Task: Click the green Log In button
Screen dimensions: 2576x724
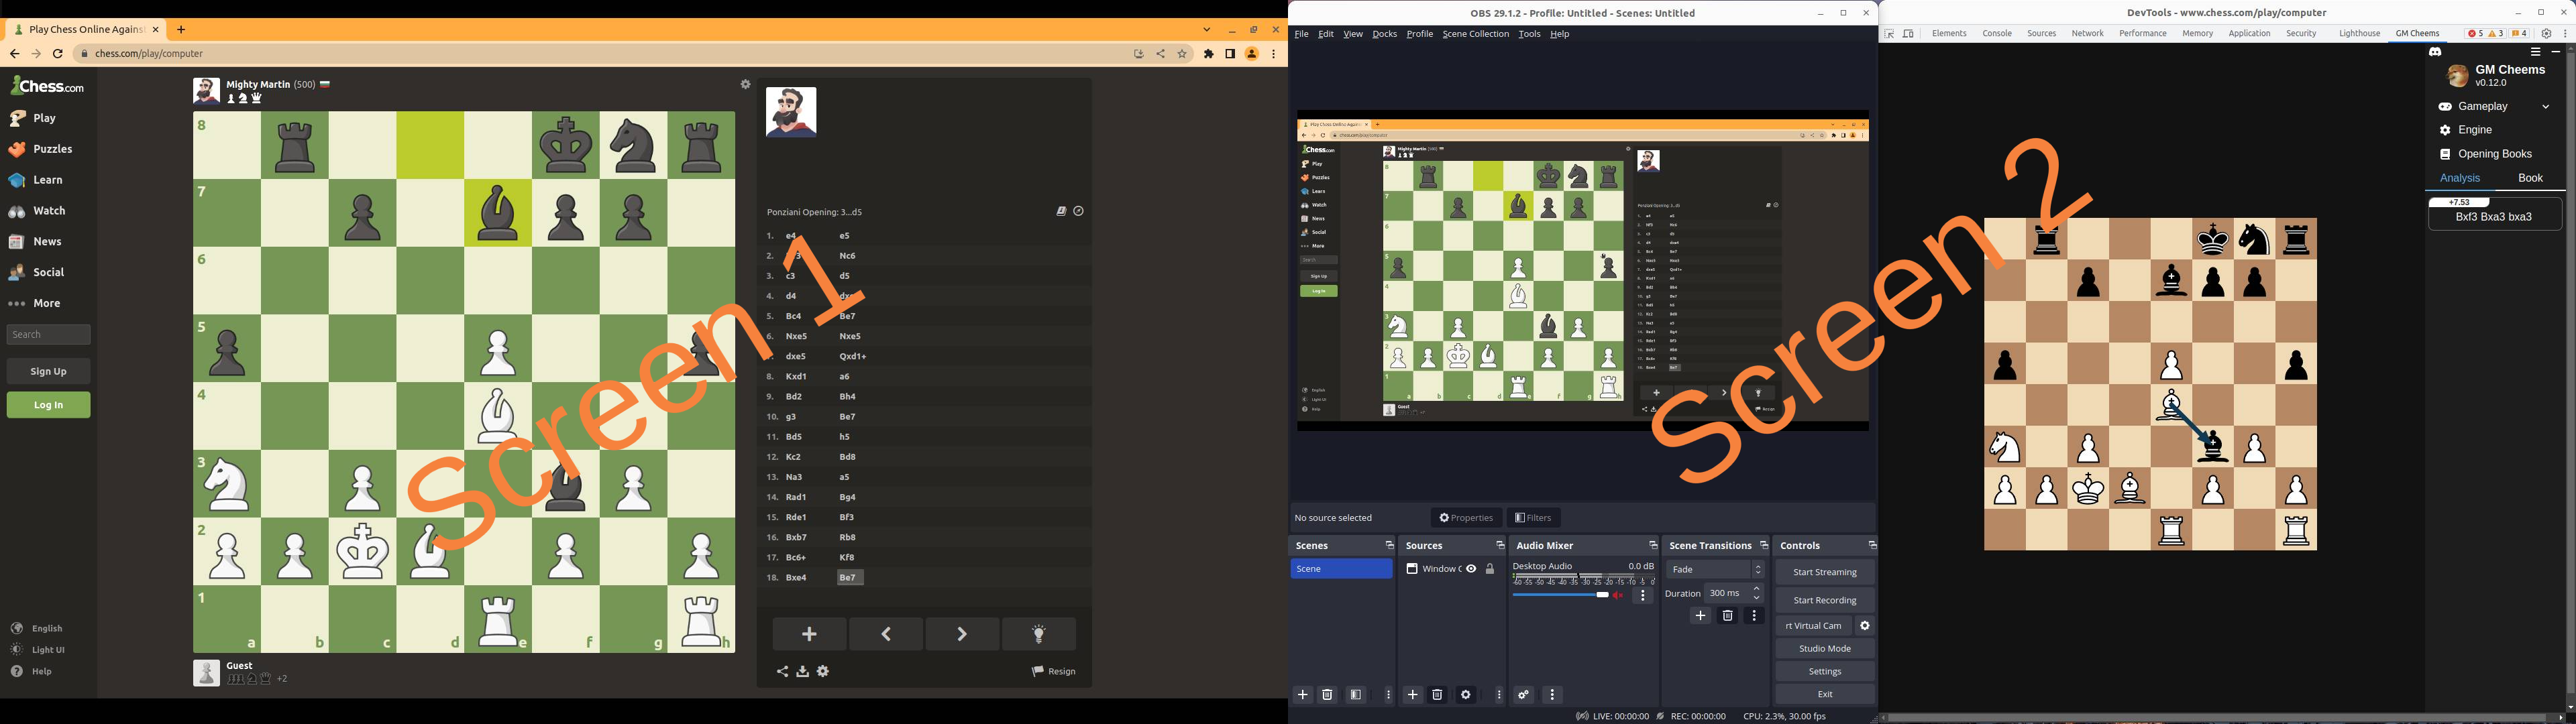Action: [49, 405]
